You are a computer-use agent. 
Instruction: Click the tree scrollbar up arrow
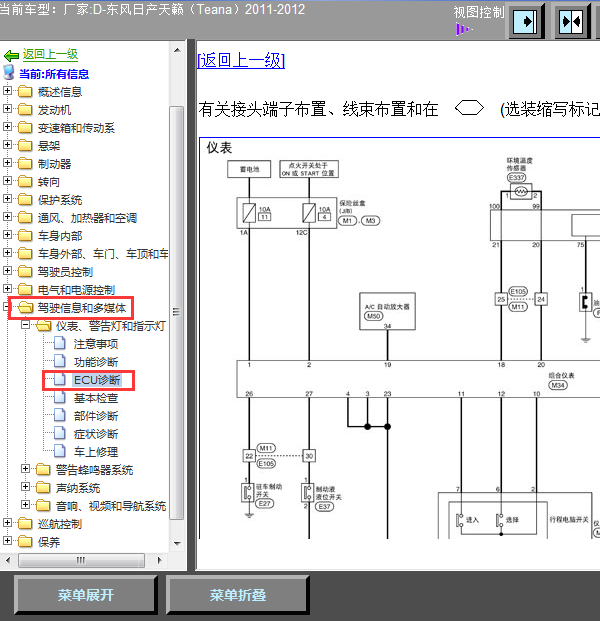pyautogui.click(x=177, y=50)
